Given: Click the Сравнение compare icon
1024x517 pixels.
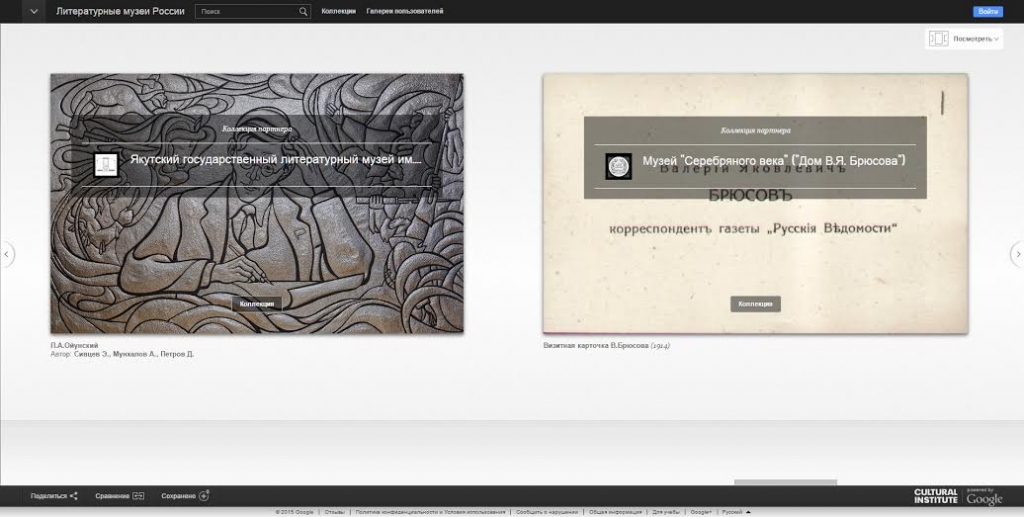Looking at the screenshot, I should click(138, 496).
